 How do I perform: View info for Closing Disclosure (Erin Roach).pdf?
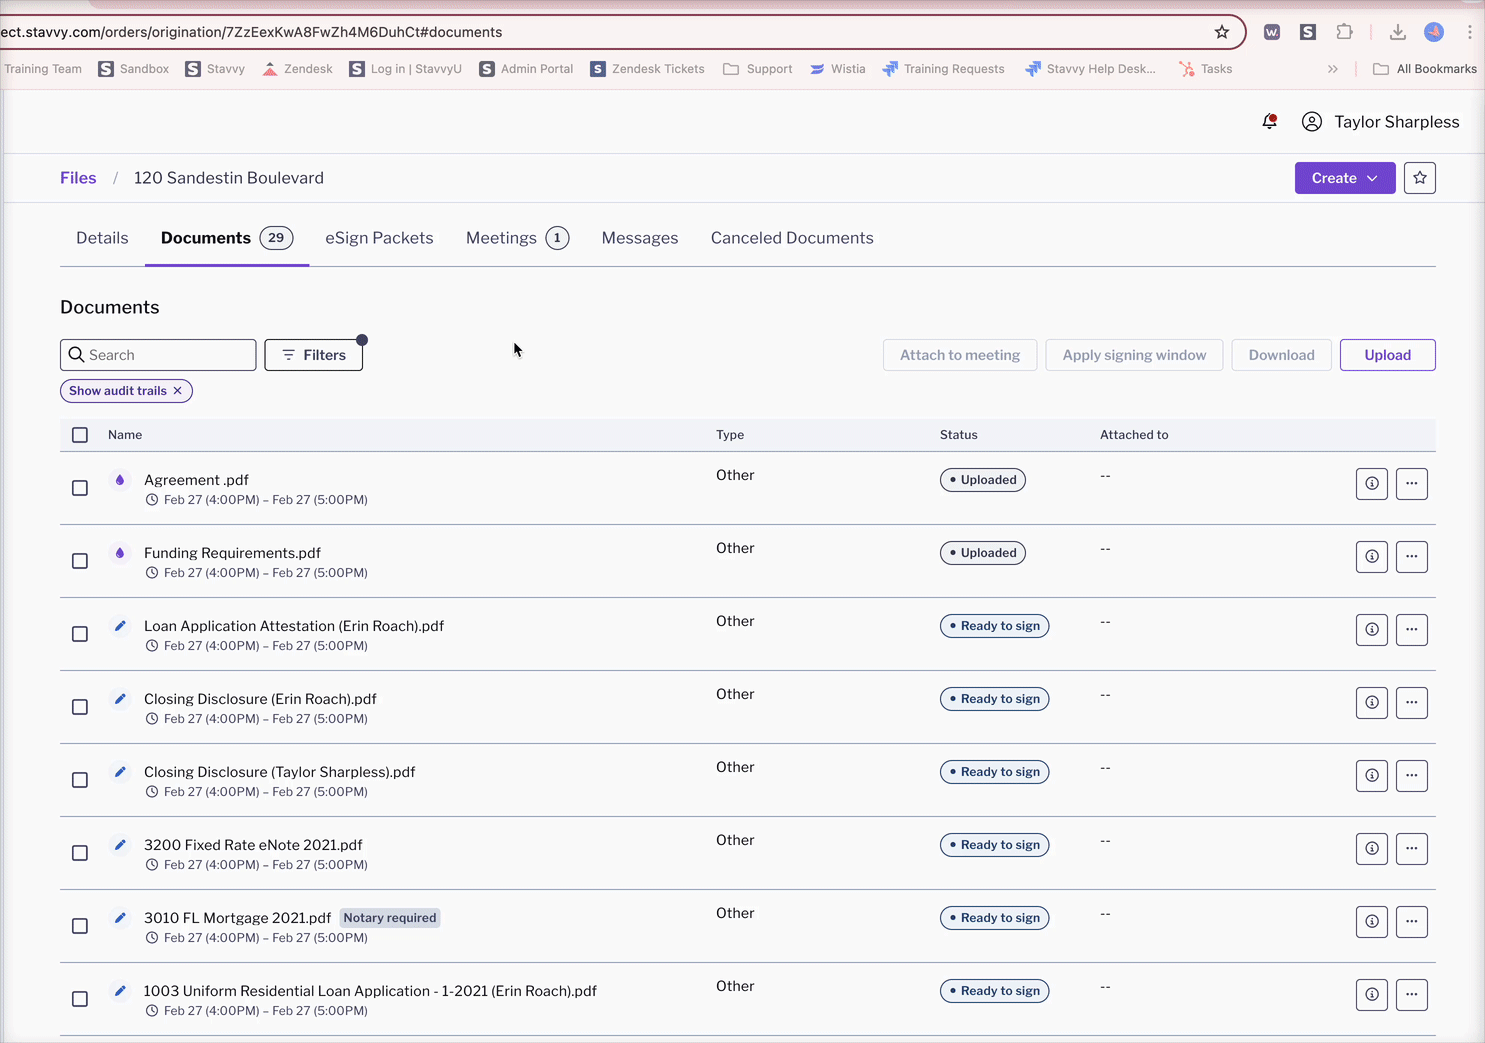click(1372, 703)
